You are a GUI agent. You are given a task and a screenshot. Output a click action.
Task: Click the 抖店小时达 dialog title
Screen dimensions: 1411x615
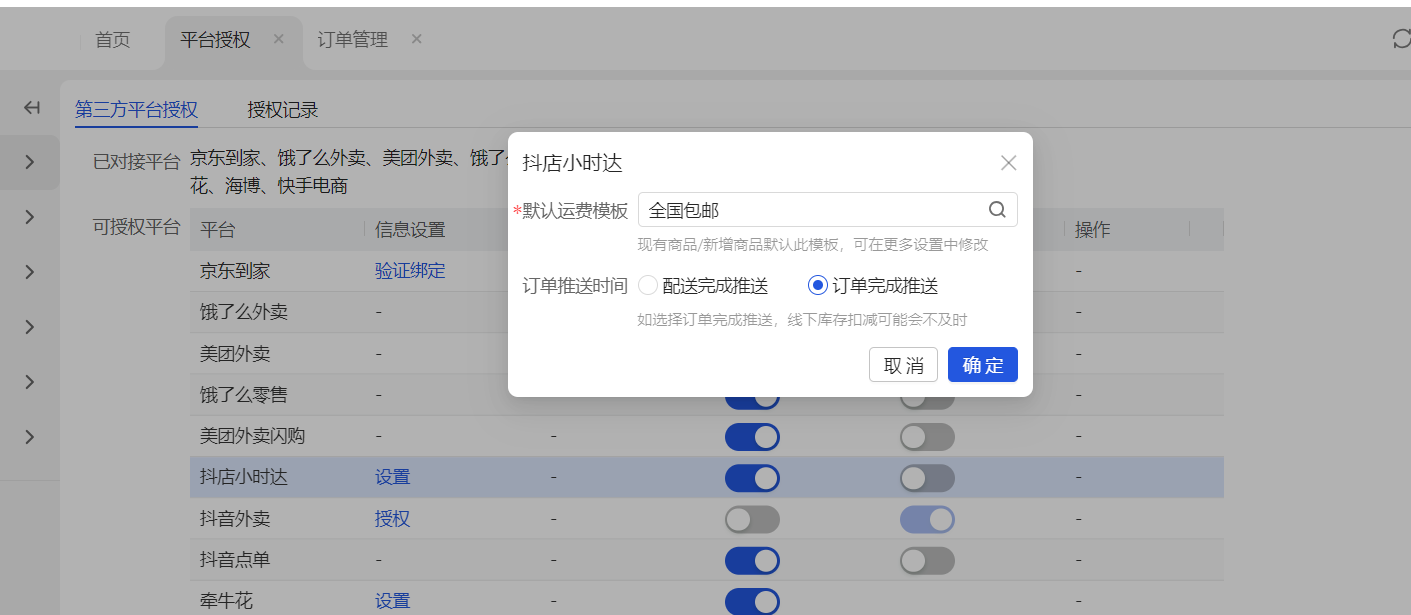[573, 164]
